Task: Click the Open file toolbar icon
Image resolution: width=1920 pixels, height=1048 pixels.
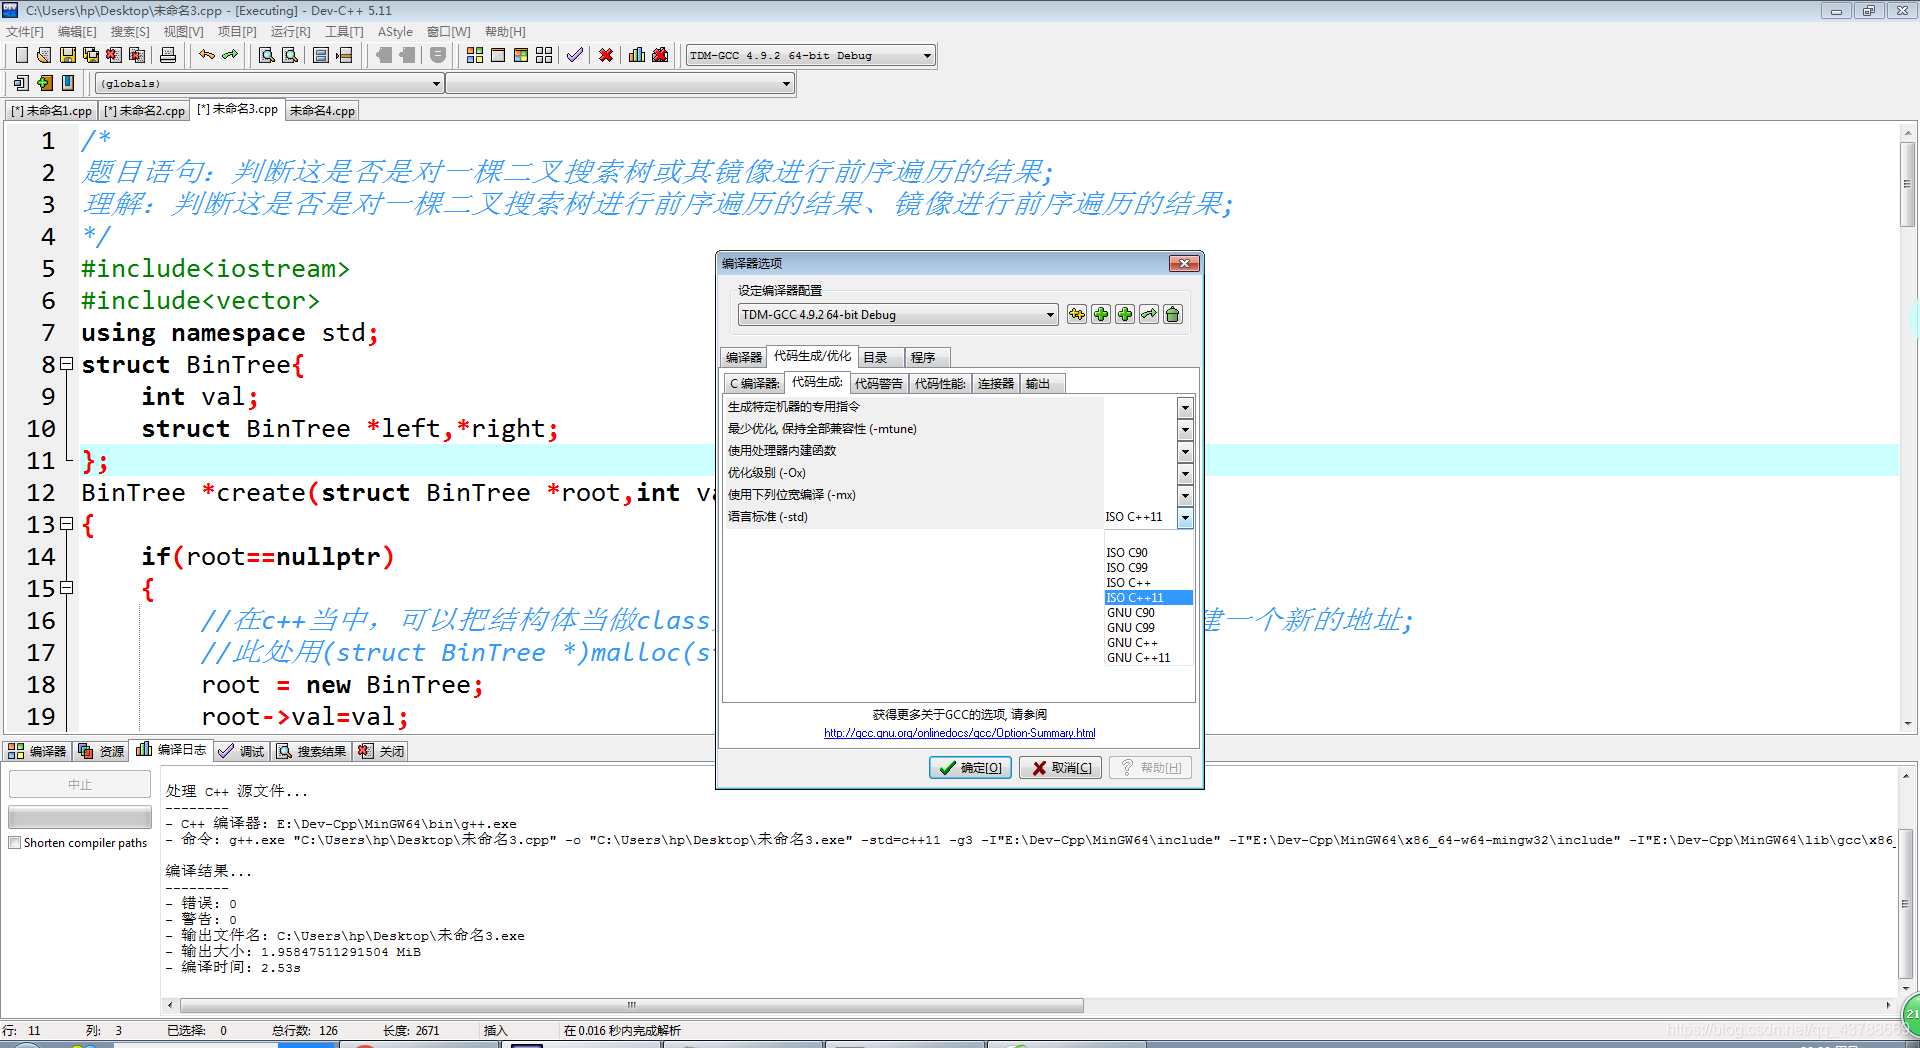Action: (x=44, y=55)
